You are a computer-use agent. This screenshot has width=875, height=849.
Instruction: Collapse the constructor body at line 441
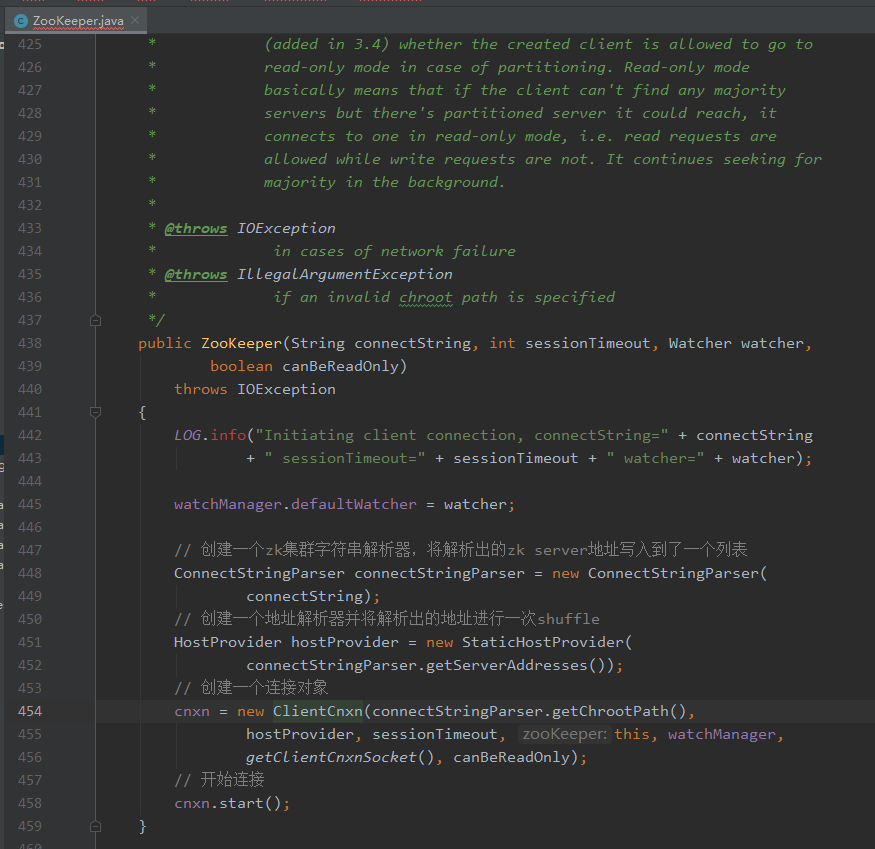(x=95, y=412)
